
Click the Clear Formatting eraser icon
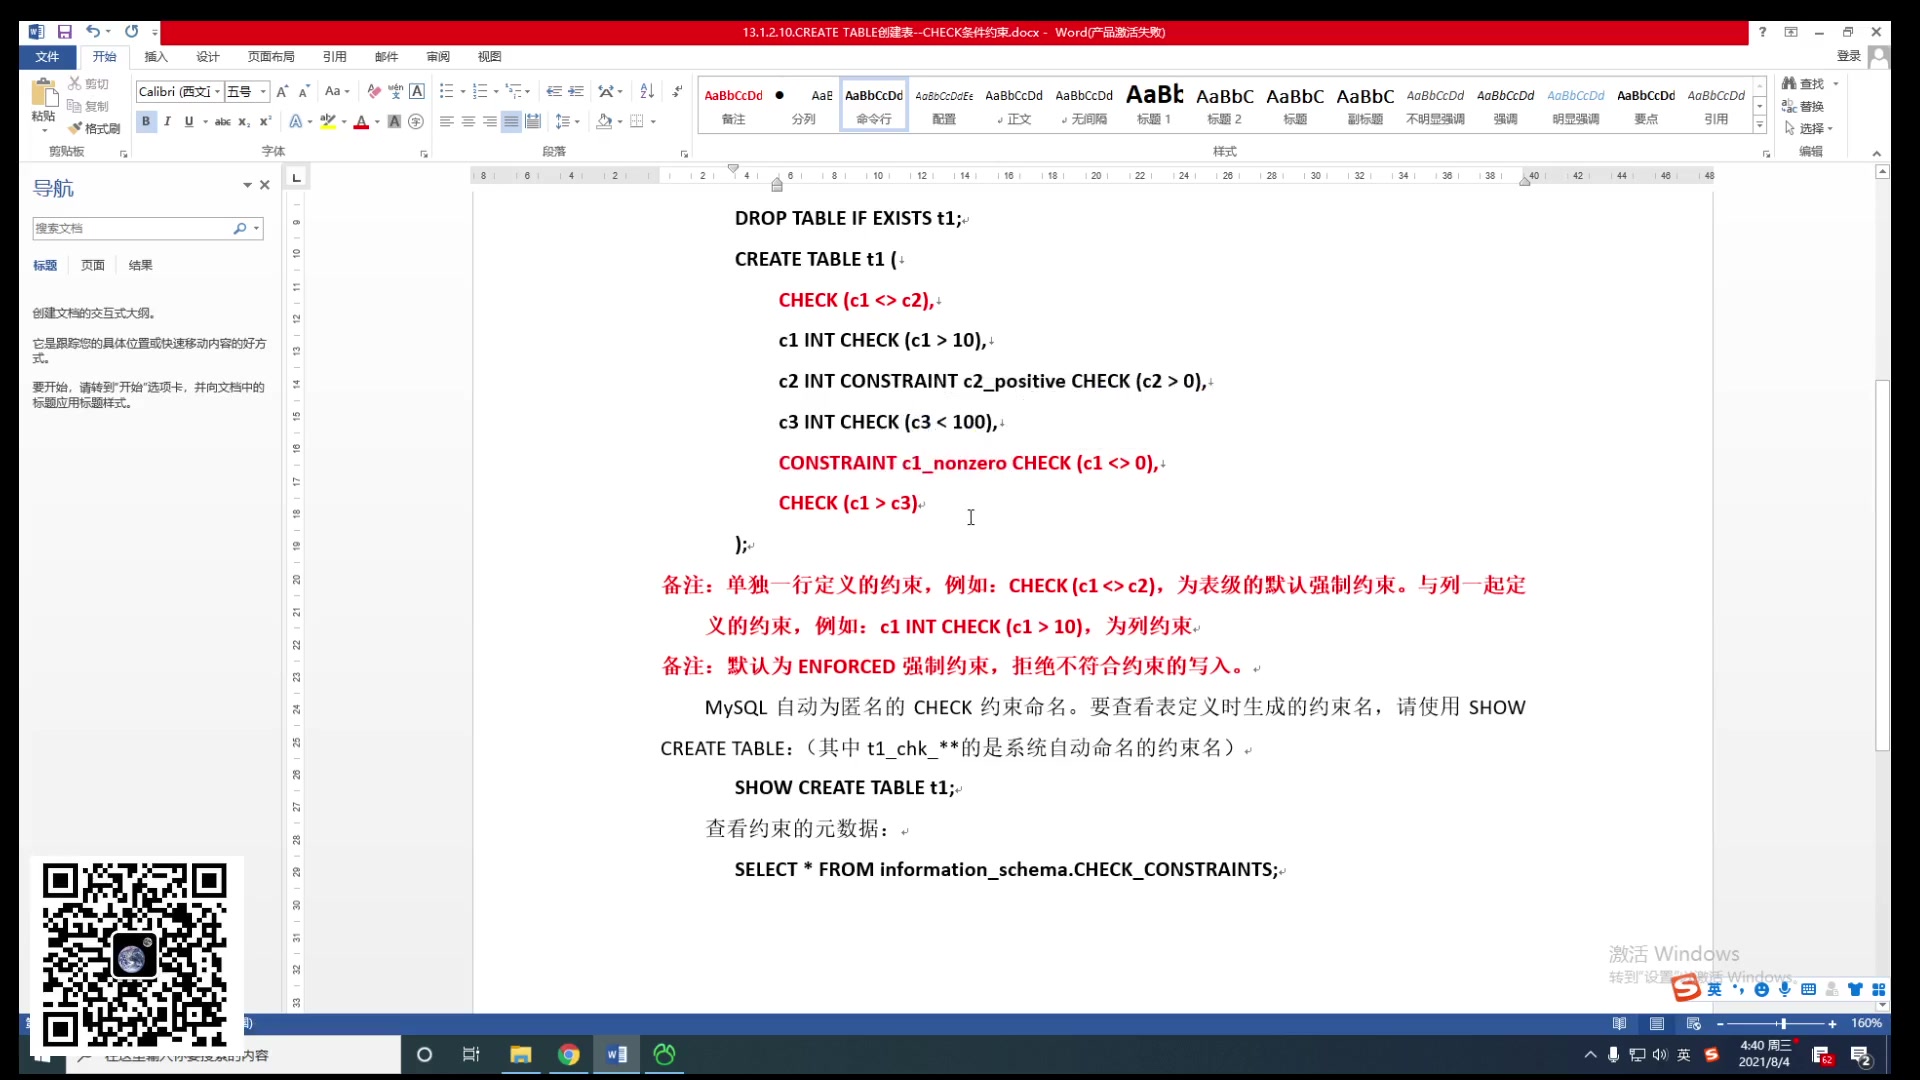click(x=374, y=91)
